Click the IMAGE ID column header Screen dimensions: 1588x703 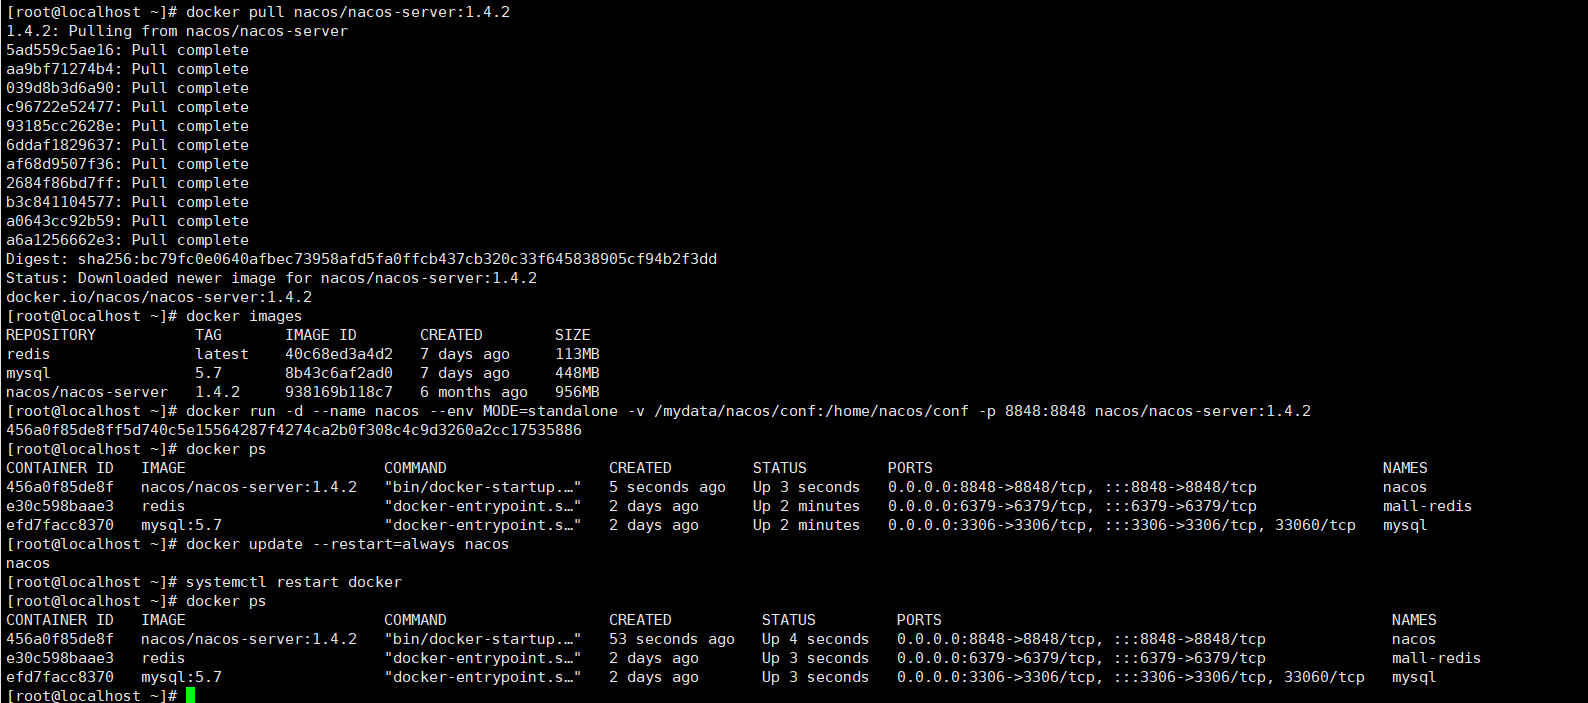tap(321, 335)
